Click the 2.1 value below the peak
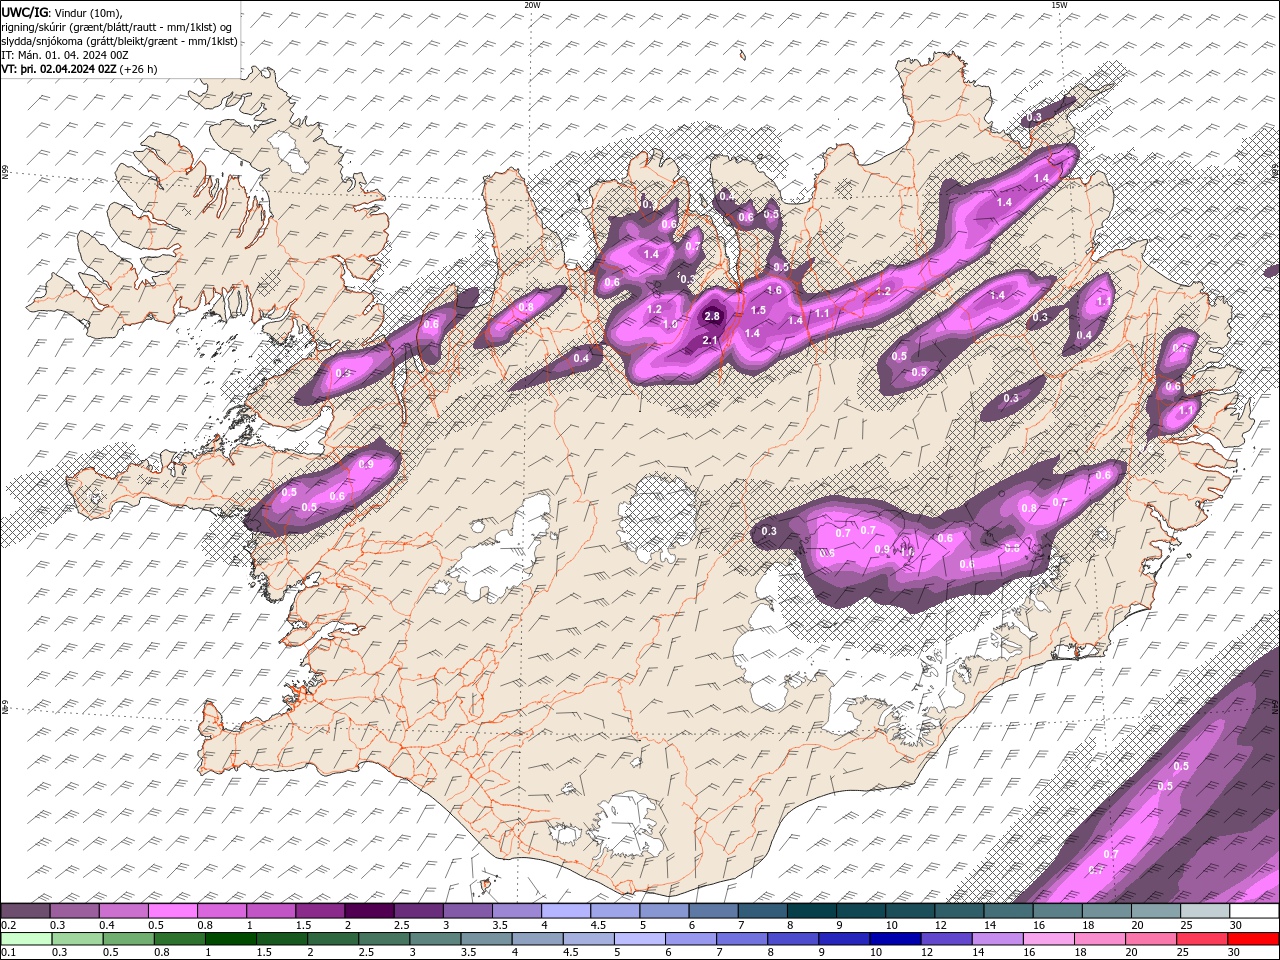The width and height of the screenshot is (1280, 960). (711, 341)
